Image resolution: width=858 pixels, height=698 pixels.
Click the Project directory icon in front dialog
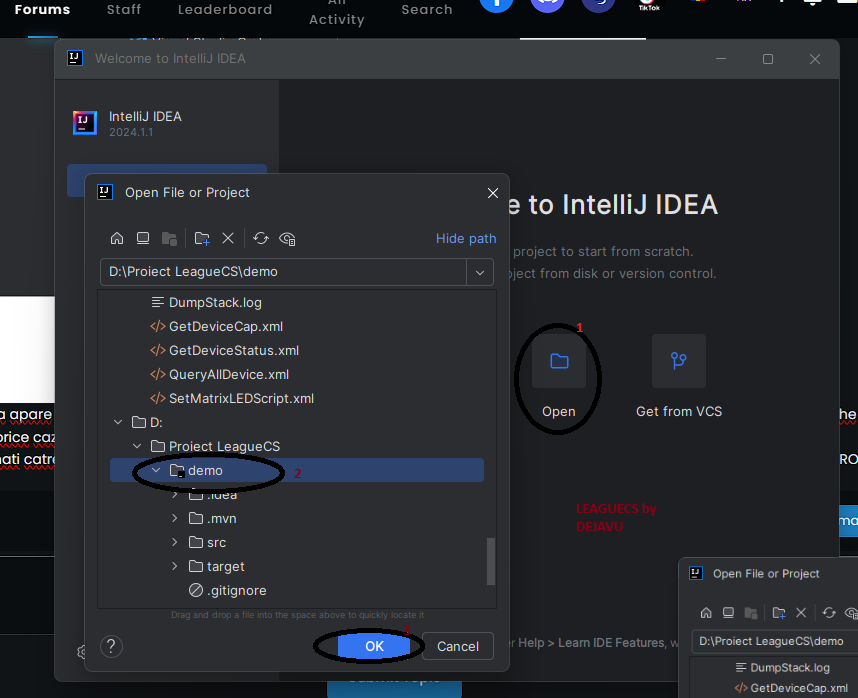pyautogui.click(x=169, y=239)
